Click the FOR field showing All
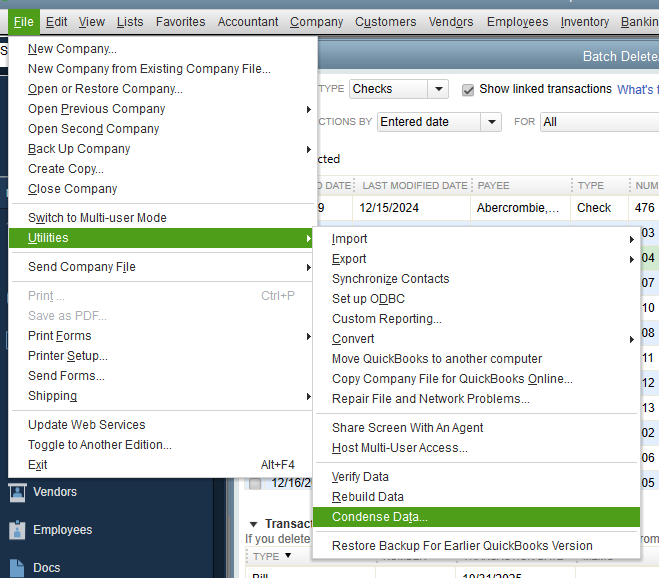Screen dimensions: 659x578 (x=600, y=122)
